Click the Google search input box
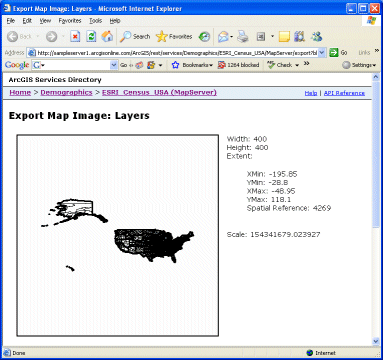 (x=75, y=65)
